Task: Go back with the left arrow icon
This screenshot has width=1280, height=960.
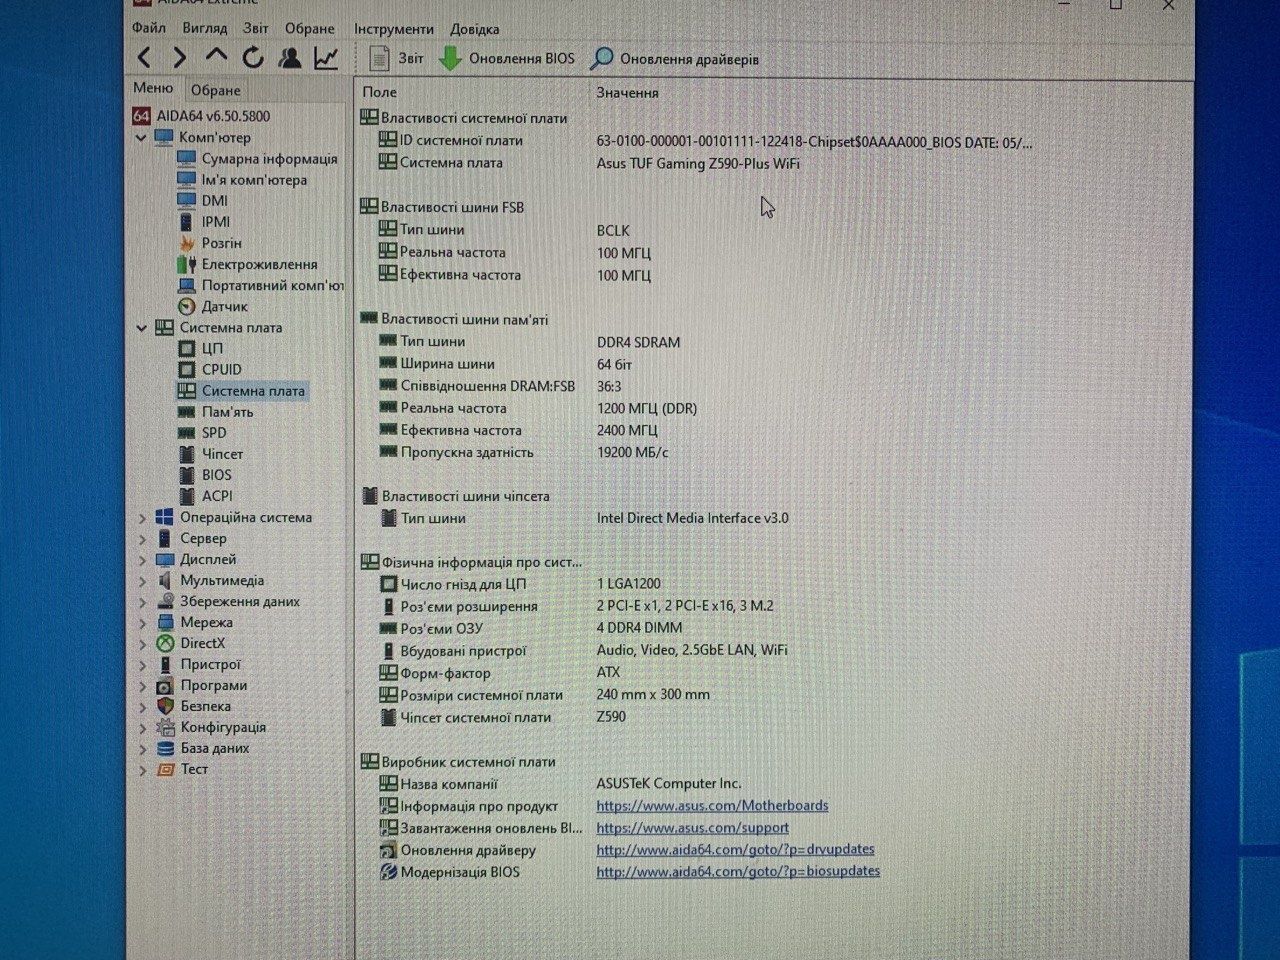Action: (144, 58)
